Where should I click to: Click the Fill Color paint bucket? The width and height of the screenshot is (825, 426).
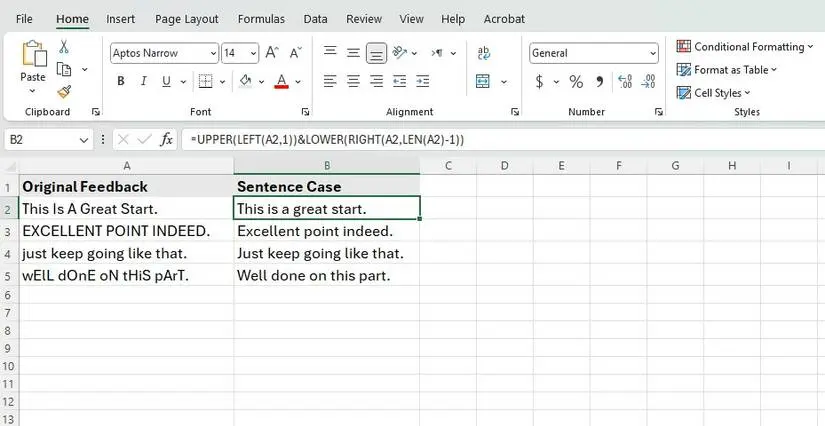pyautogui.click(x=245, y=81)
